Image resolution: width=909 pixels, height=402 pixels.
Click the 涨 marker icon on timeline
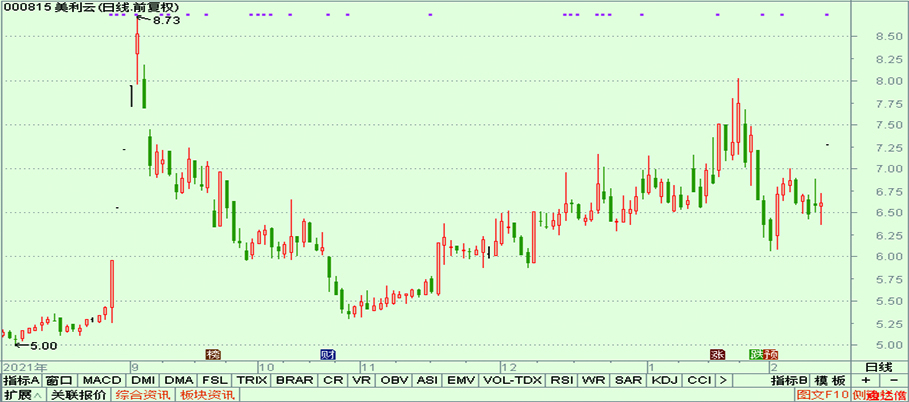click(718, 354)
